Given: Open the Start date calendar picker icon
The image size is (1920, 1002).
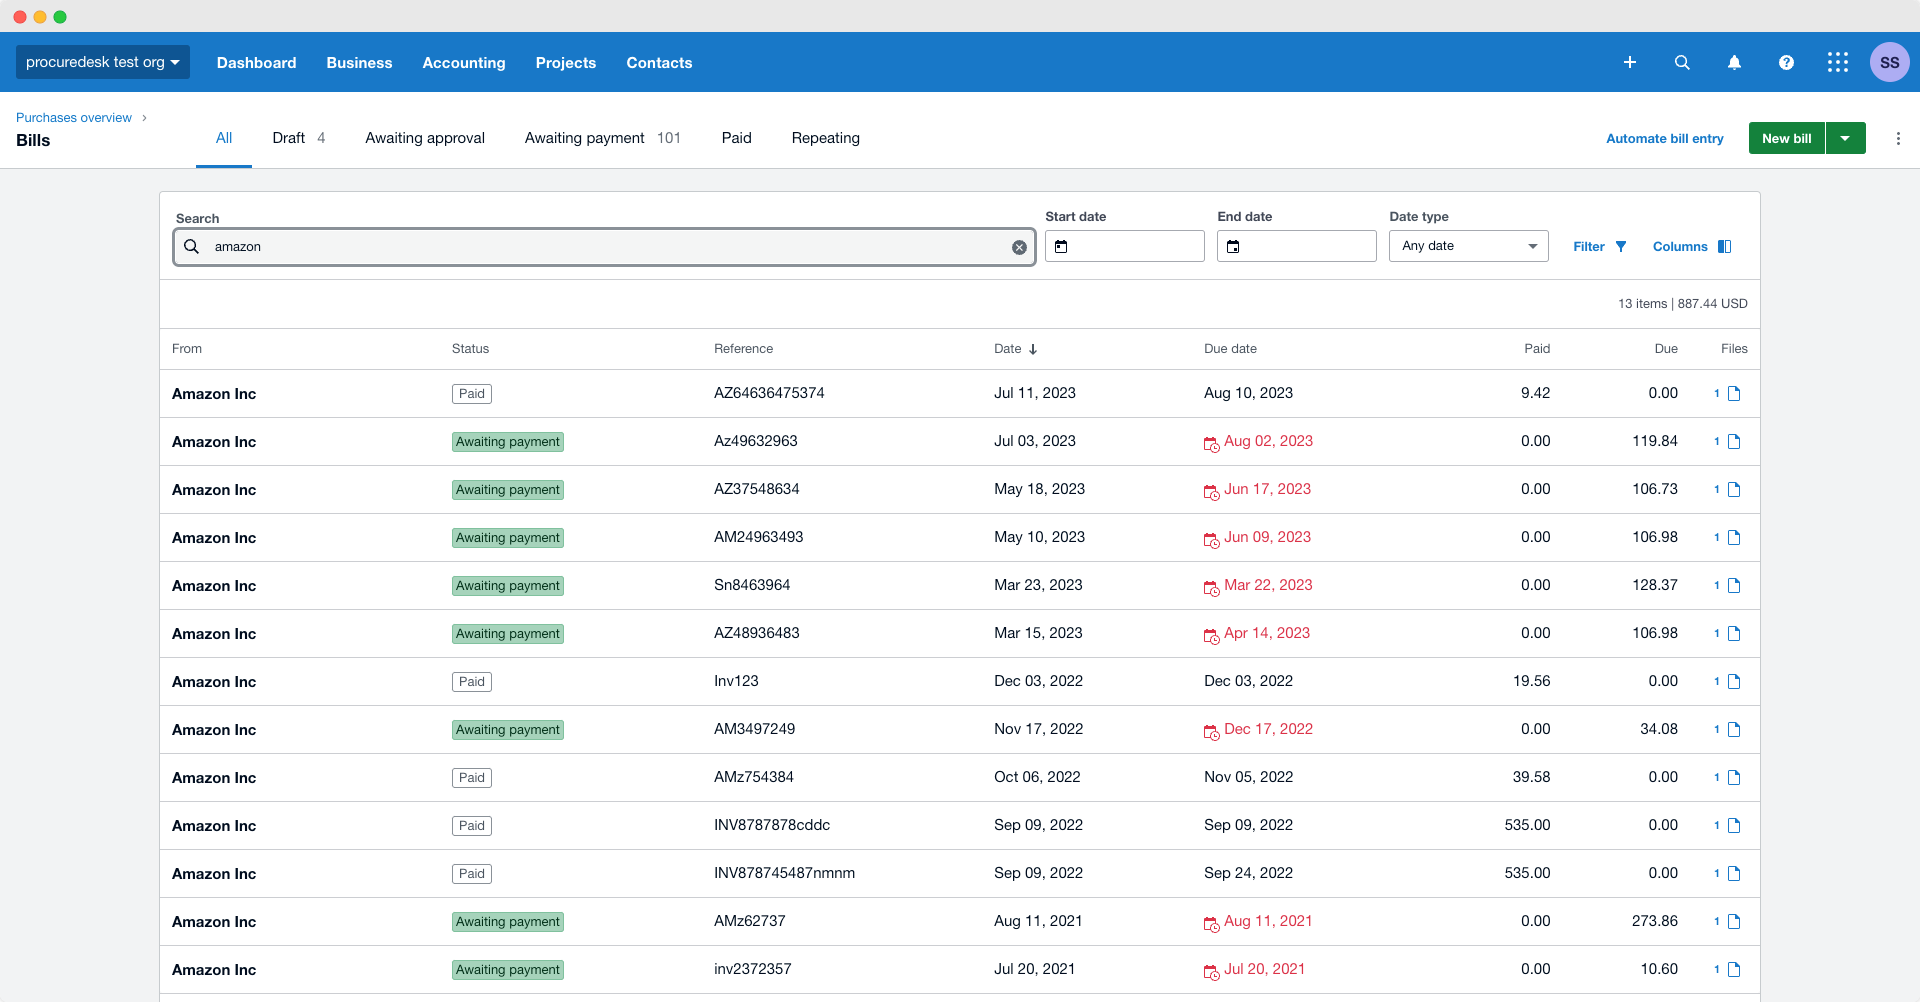Looking at the screenshot, I should [1061, 246].
